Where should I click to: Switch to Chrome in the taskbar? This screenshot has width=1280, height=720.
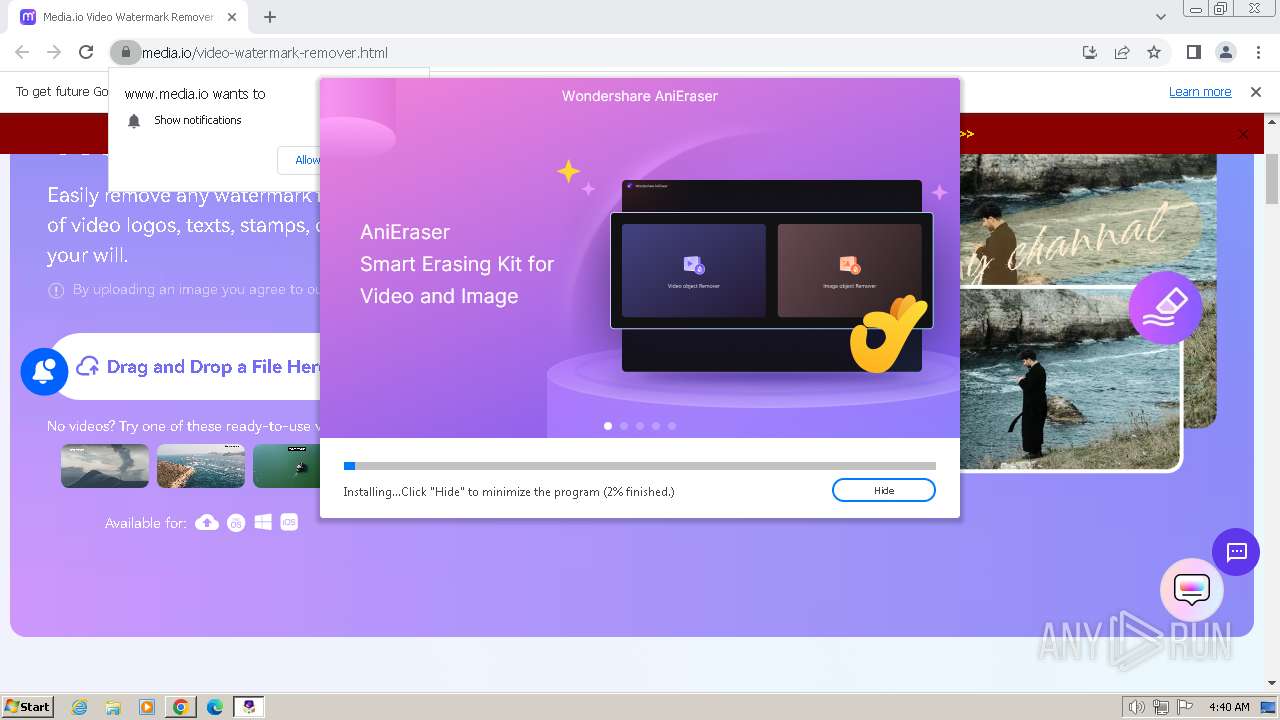[181, 707]
